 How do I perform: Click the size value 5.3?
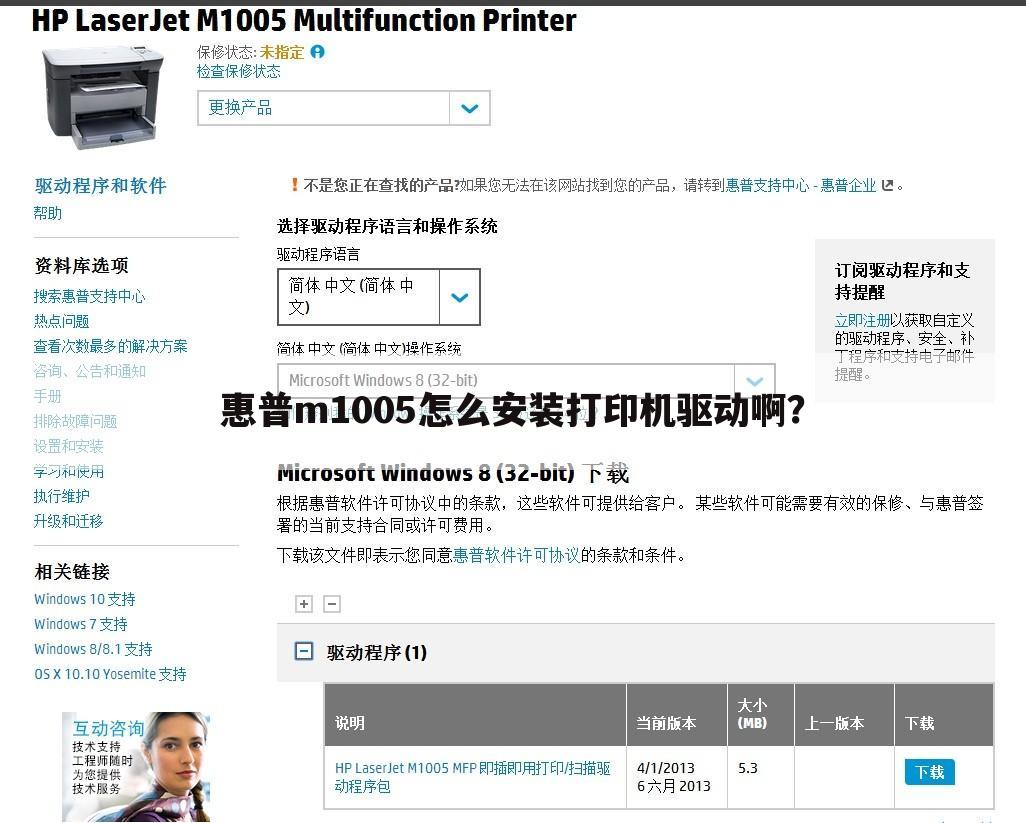748,768
